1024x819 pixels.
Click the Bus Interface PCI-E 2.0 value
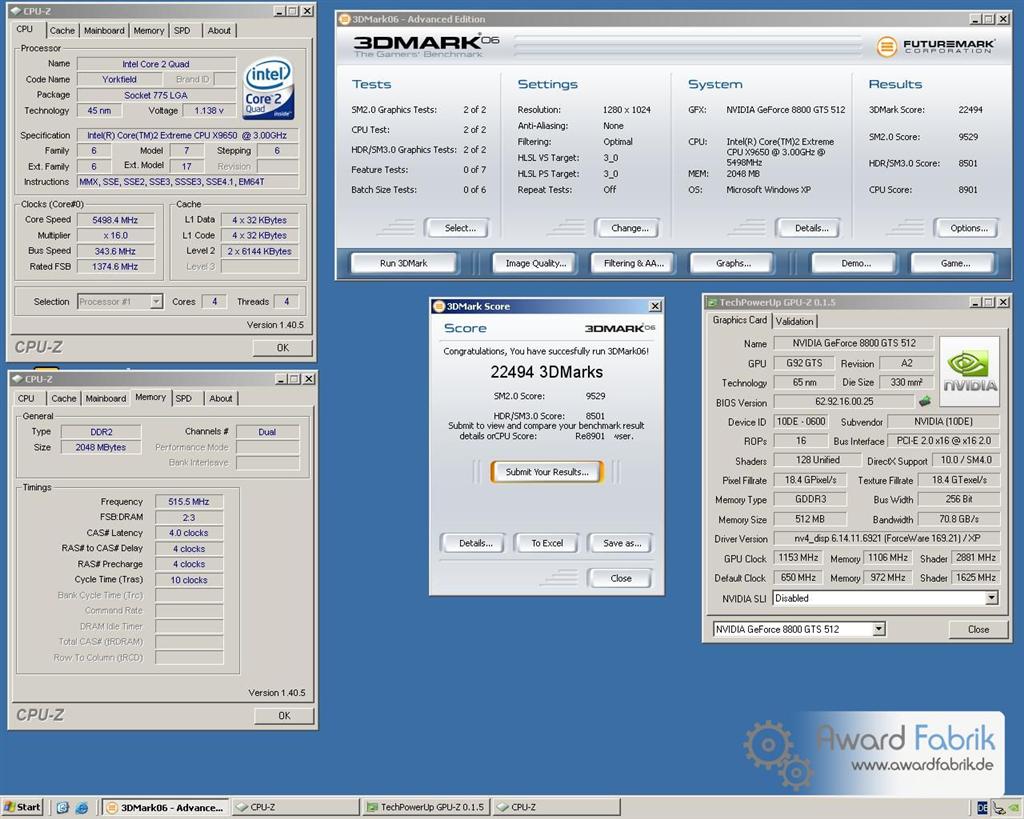pos(943,441)
